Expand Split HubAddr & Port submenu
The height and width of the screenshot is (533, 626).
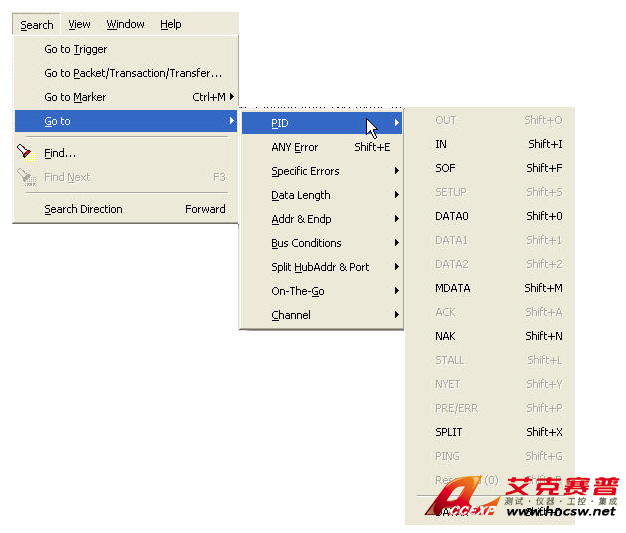point(320,267)
